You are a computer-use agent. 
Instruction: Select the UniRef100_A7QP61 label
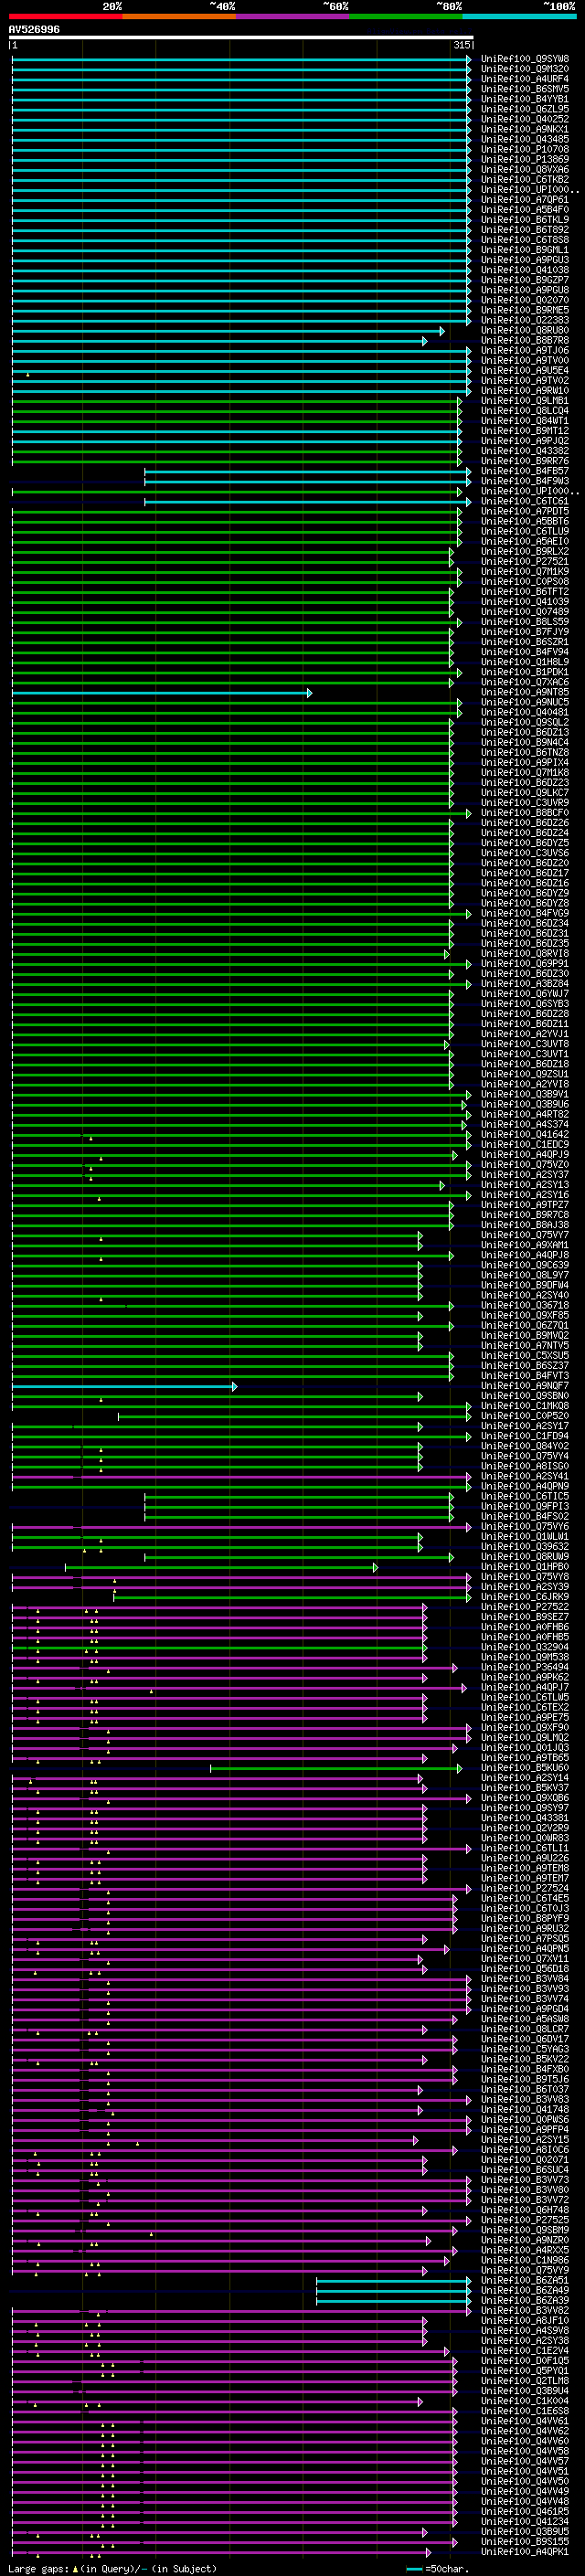[x=525, y=200]
